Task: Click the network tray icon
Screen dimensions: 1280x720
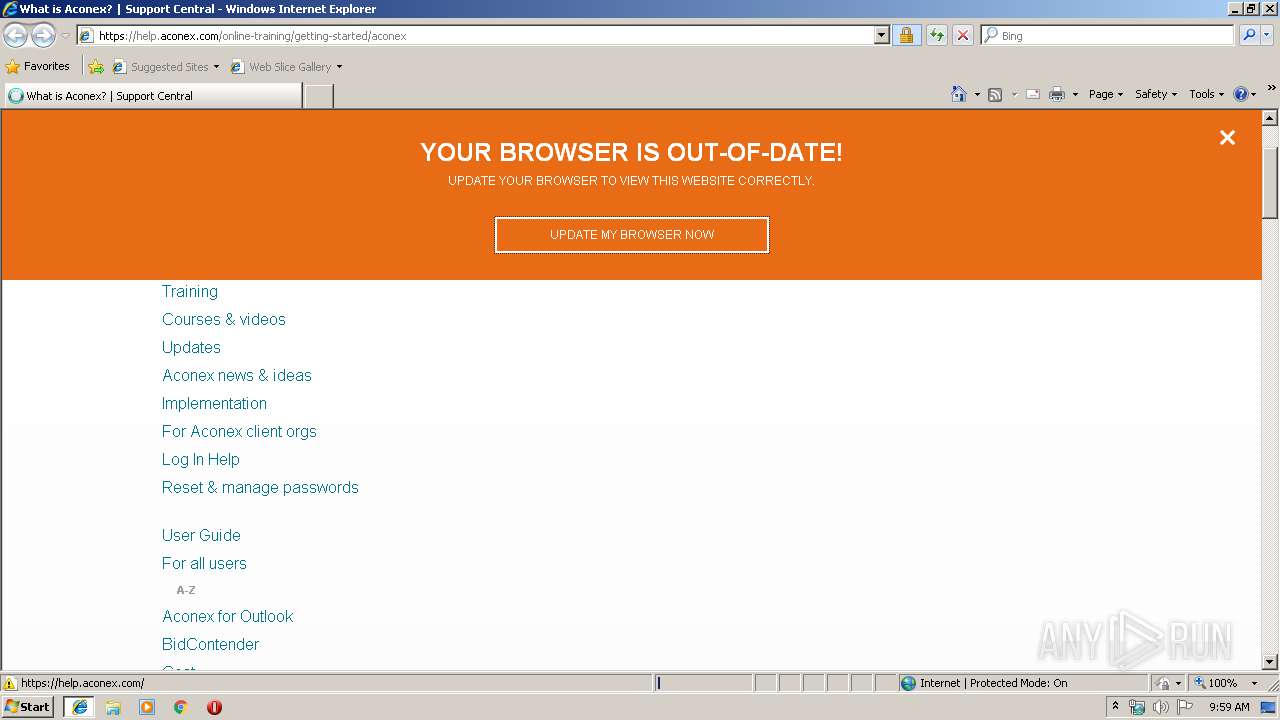Action: pos(1137,707)
